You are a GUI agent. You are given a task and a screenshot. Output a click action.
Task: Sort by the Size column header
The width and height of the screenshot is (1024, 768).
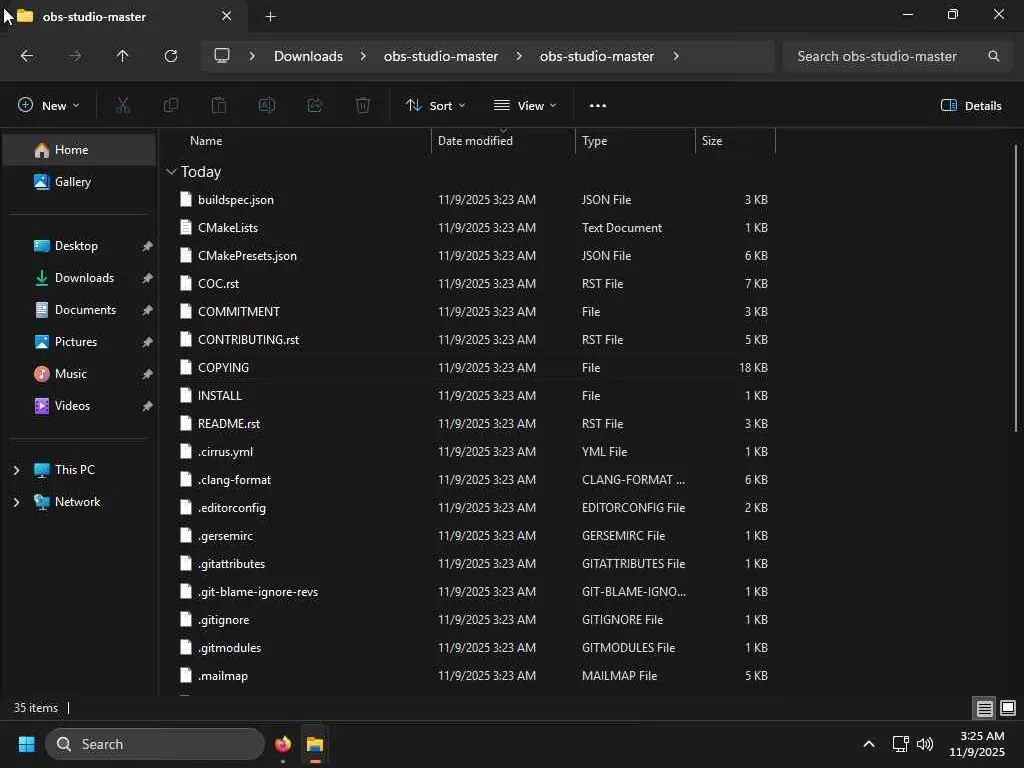(x=735, y=141)
